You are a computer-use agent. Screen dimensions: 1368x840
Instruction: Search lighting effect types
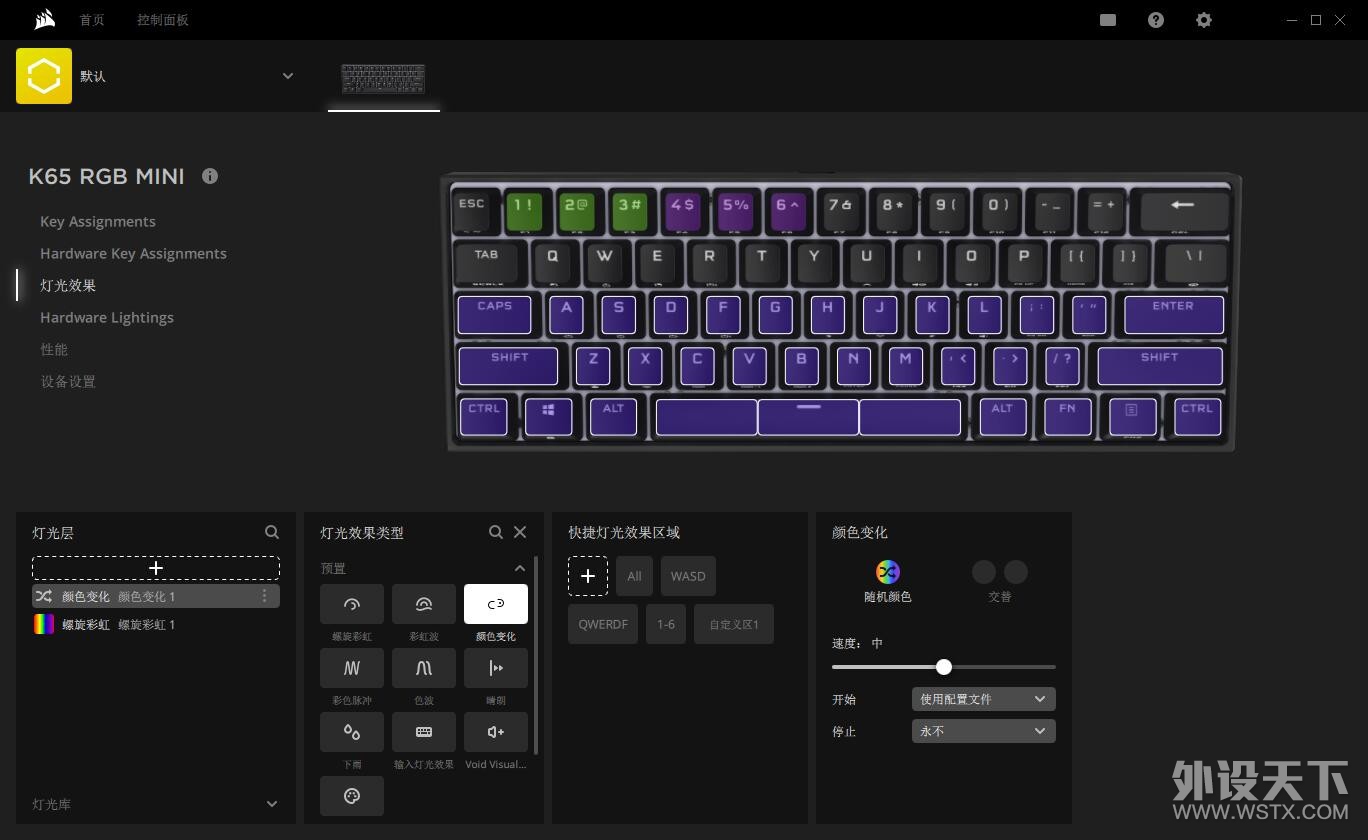tap(496, 532)
